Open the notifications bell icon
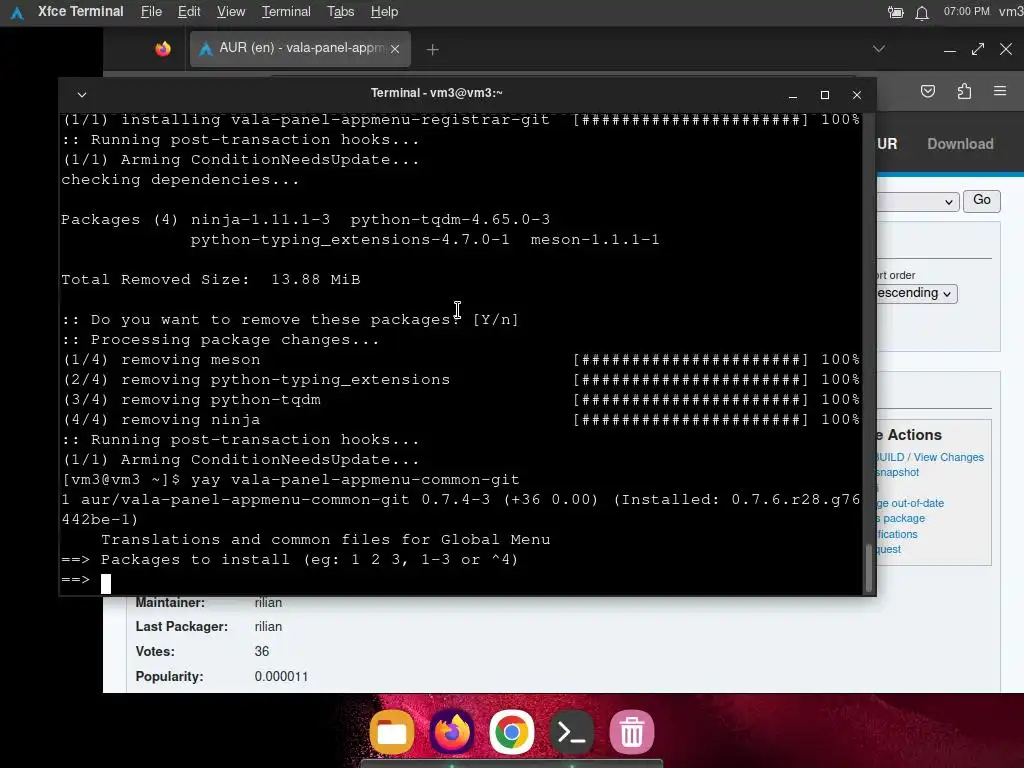 921,12
